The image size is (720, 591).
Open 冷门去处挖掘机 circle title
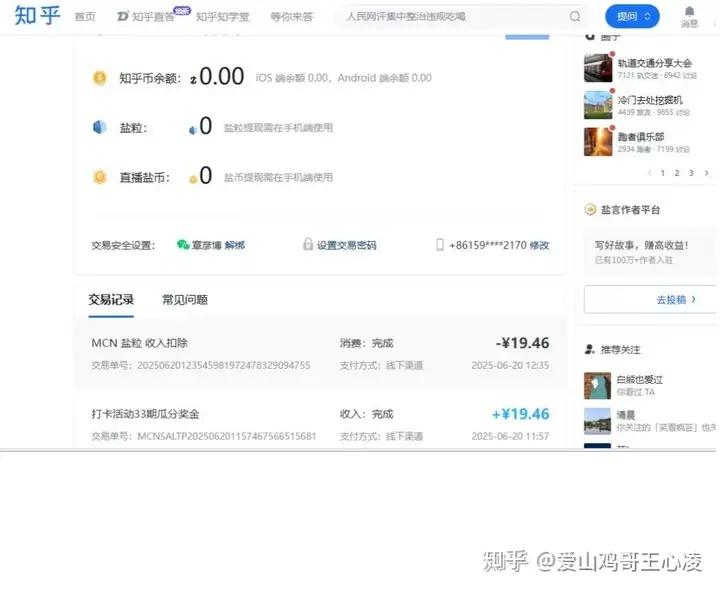pyautogui.click(x=650, y=100)
